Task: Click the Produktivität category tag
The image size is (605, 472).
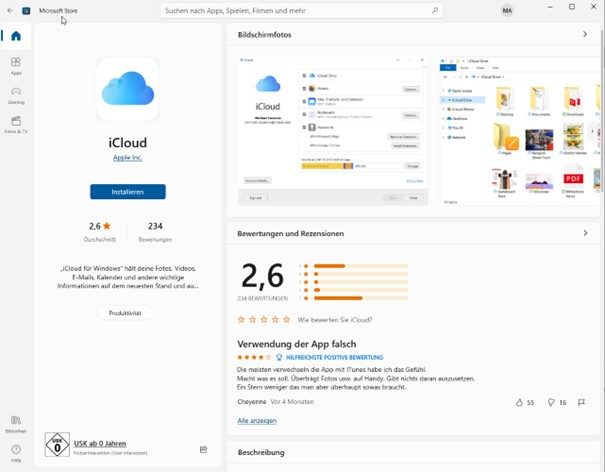Action: click(125, 313)
